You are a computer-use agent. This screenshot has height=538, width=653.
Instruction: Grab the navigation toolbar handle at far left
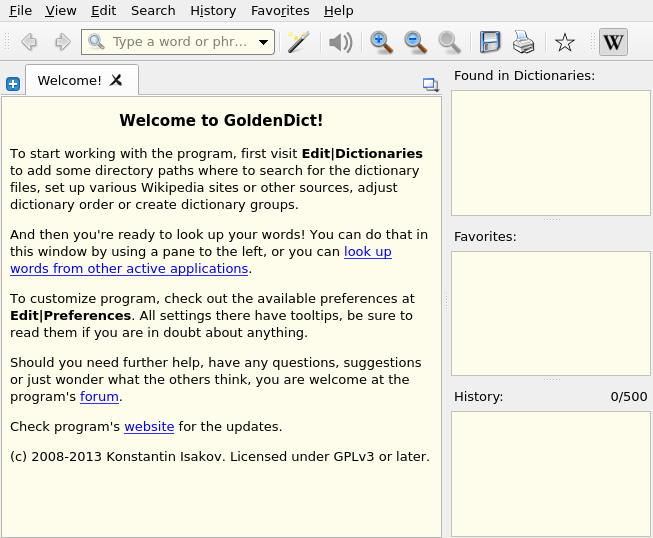pos(7,42)
